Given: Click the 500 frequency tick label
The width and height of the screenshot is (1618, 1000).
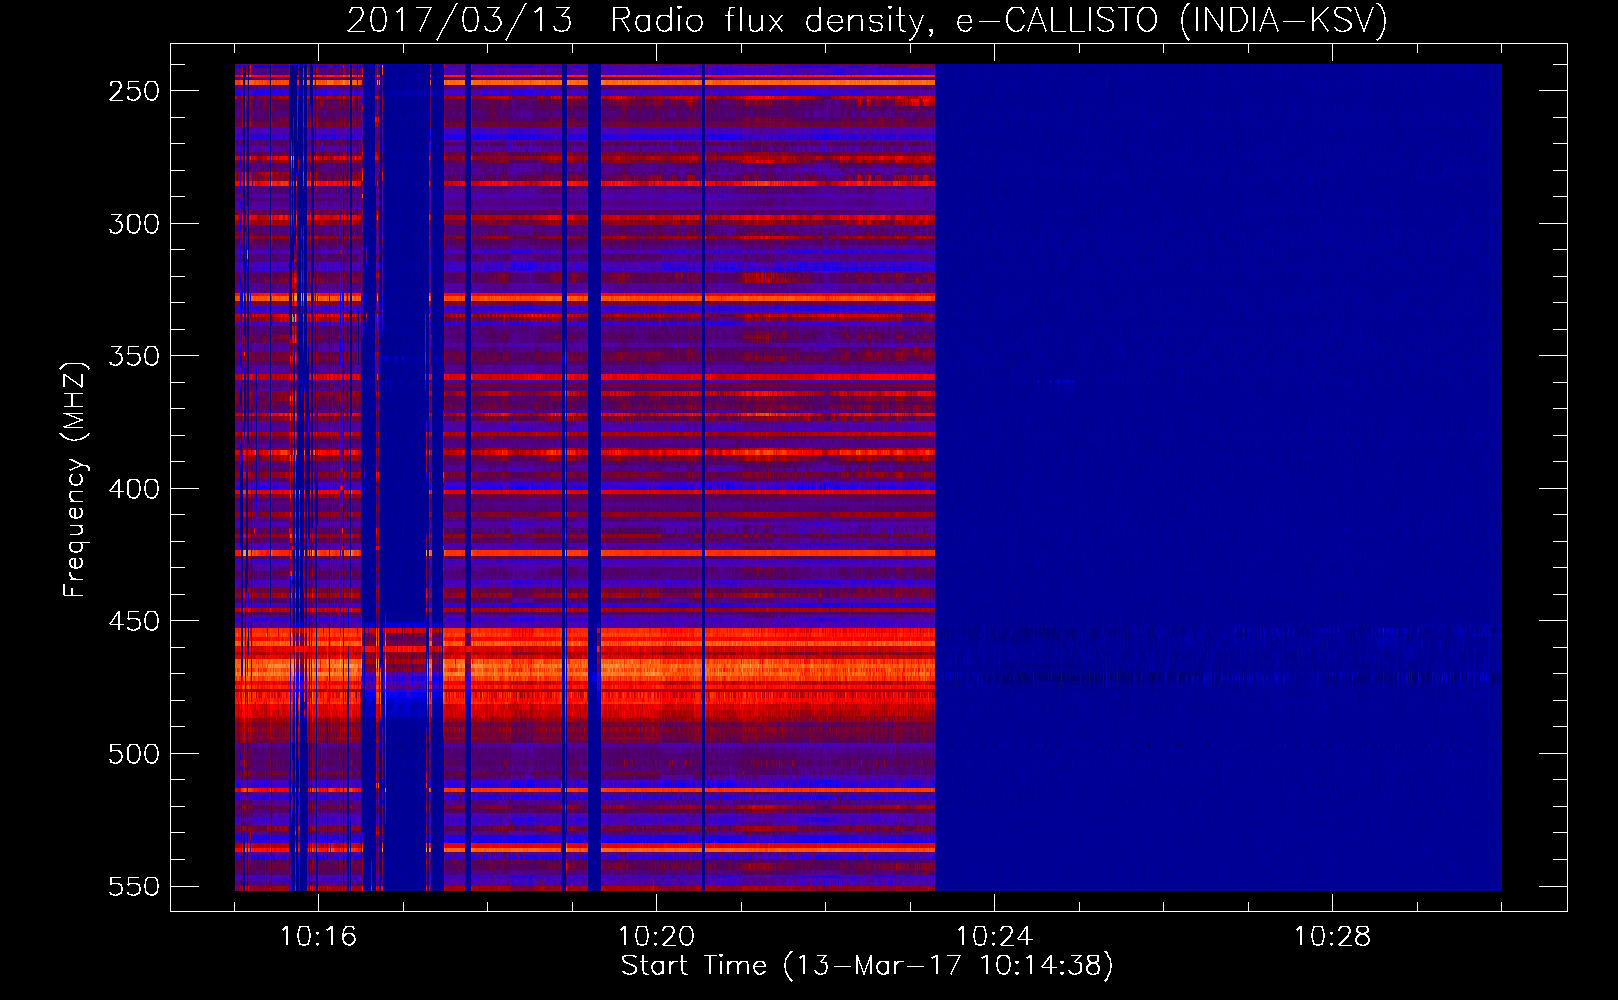Looking at the screenshot, I should point(134,754).
